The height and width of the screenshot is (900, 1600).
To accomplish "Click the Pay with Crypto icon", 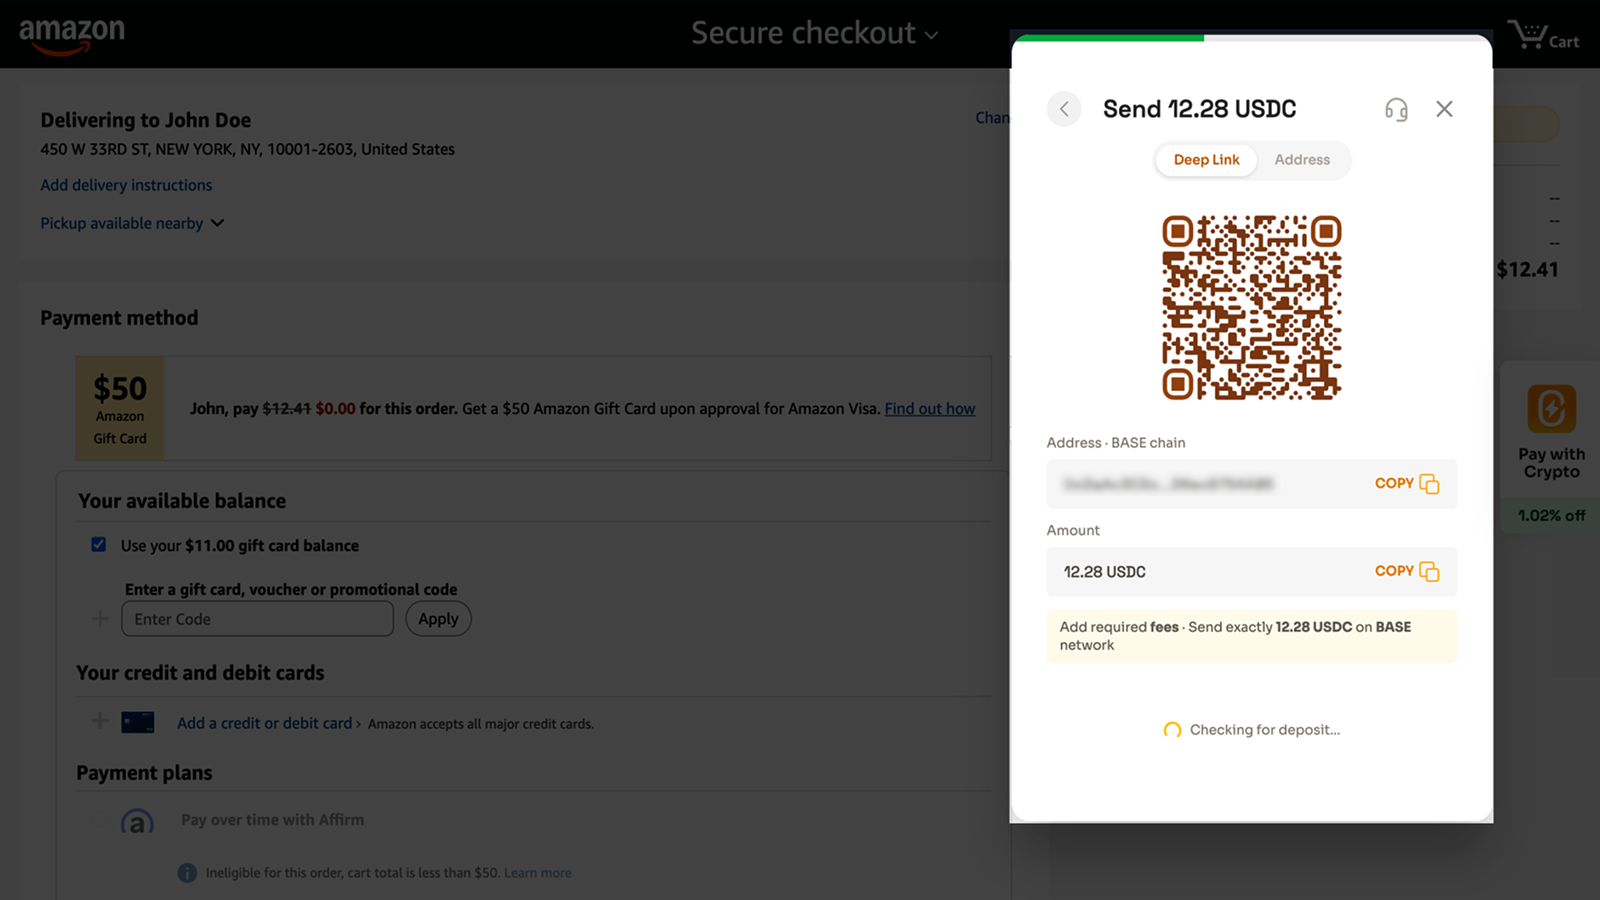I will (x=1551, y=409).
